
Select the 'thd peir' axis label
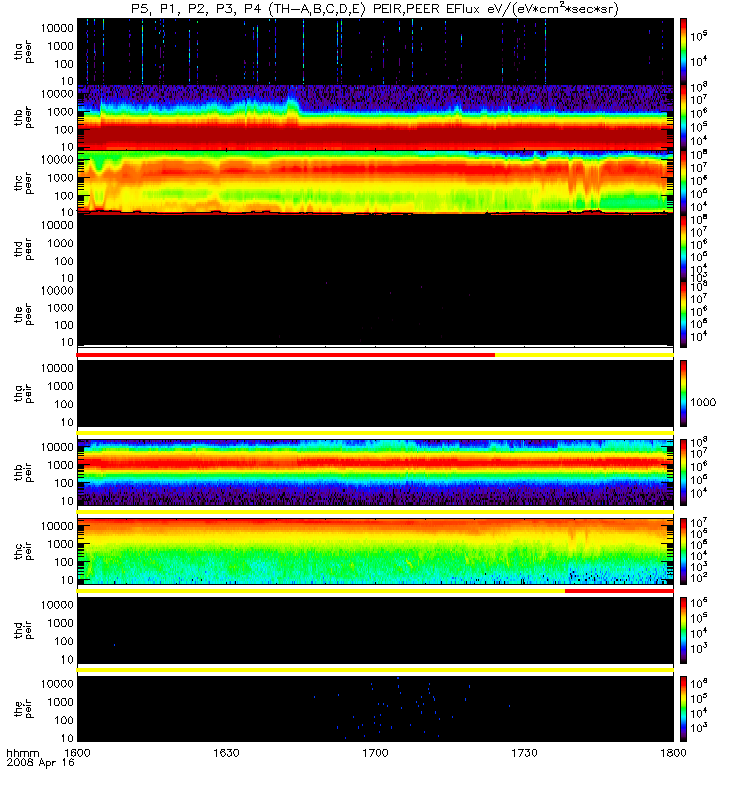[23, 631]
